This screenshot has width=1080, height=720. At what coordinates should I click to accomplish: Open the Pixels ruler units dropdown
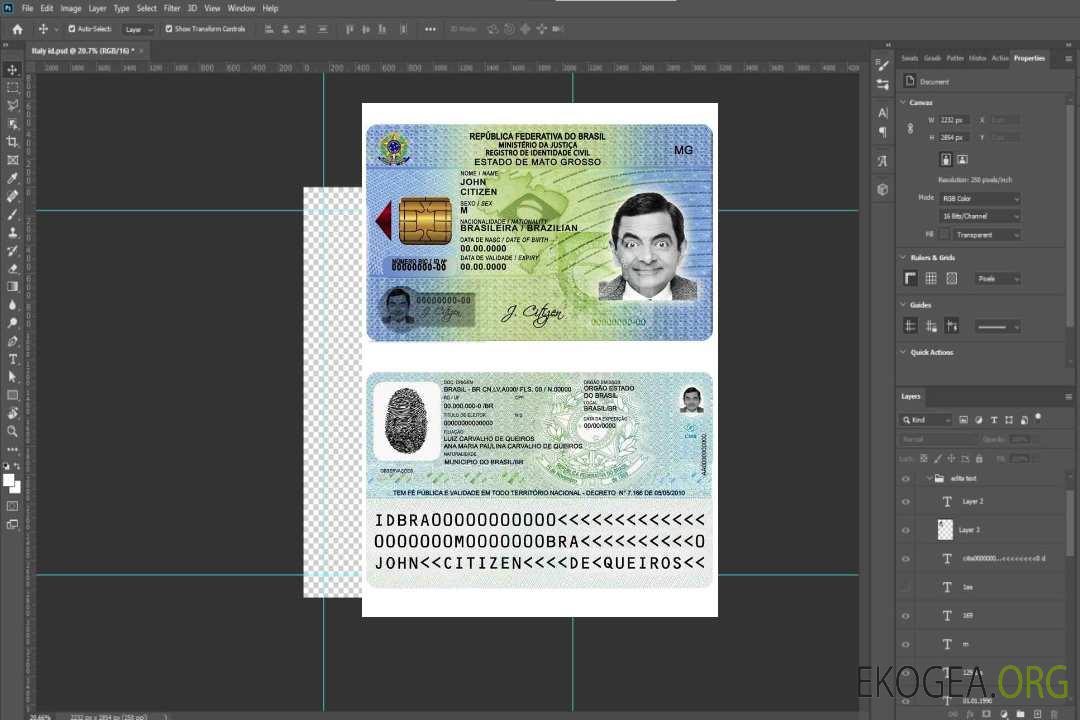998,279
